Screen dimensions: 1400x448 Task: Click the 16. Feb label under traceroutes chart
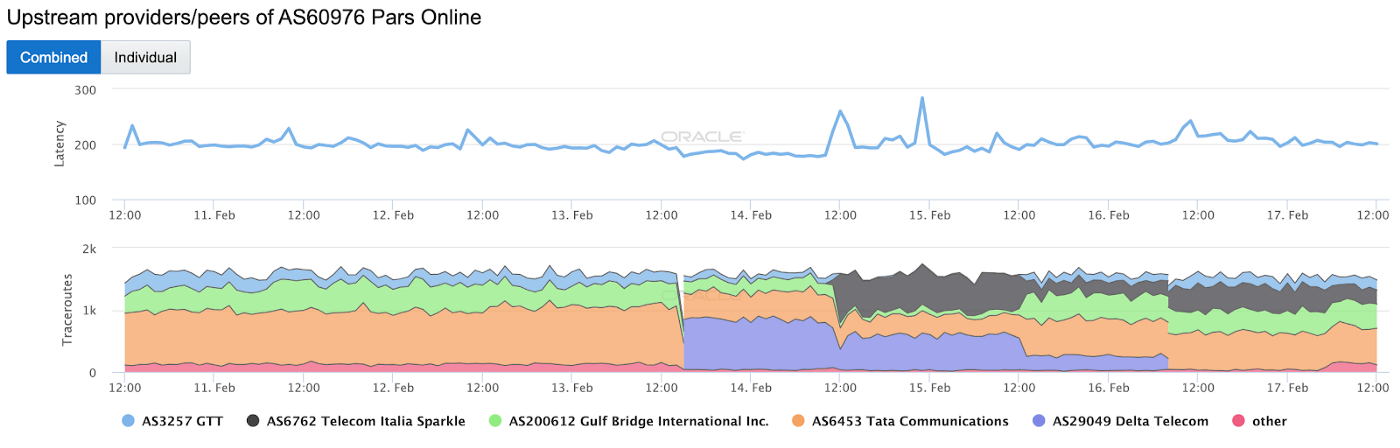tap(1108, 388)
